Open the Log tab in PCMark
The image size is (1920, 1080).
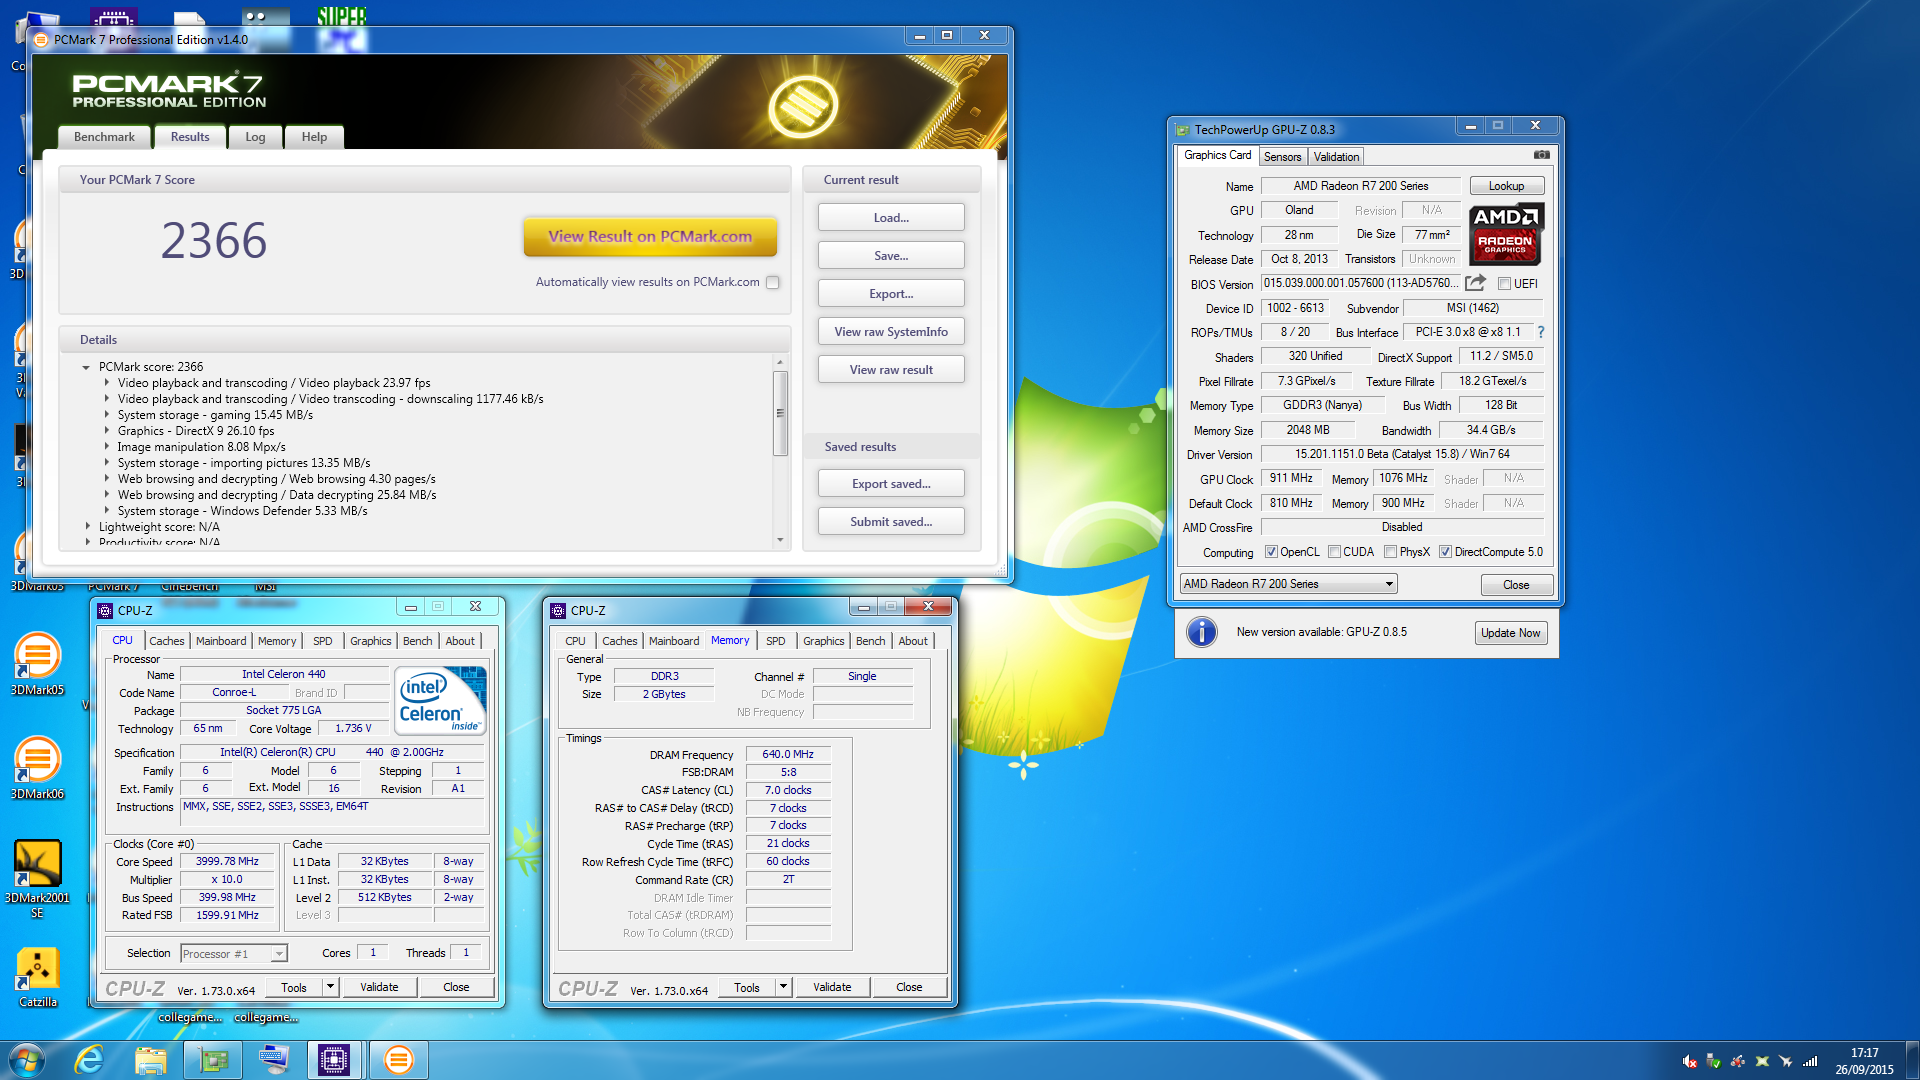(x=255, y=137)
